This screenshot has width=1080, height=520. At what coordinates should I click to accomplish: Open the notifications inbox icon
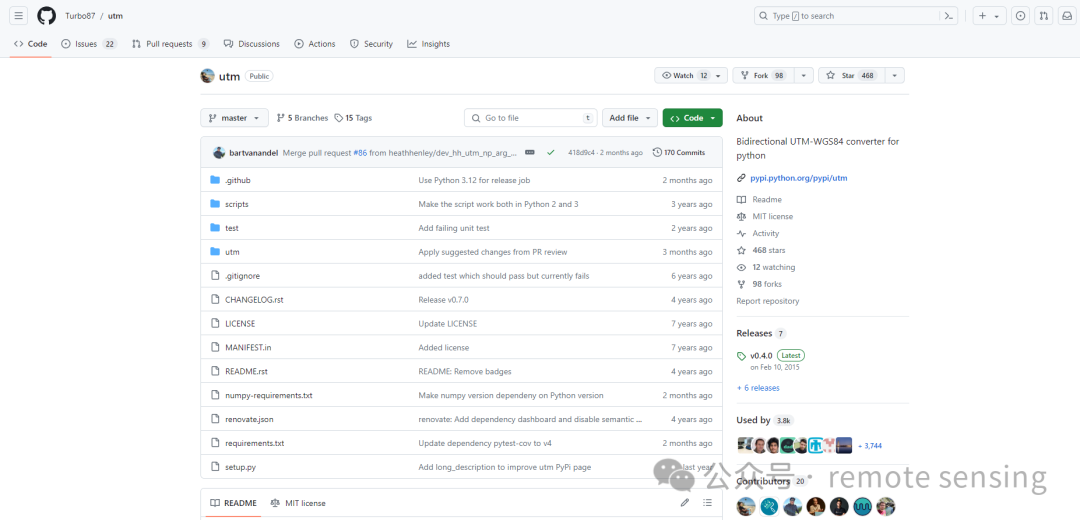coord(1066,16)
